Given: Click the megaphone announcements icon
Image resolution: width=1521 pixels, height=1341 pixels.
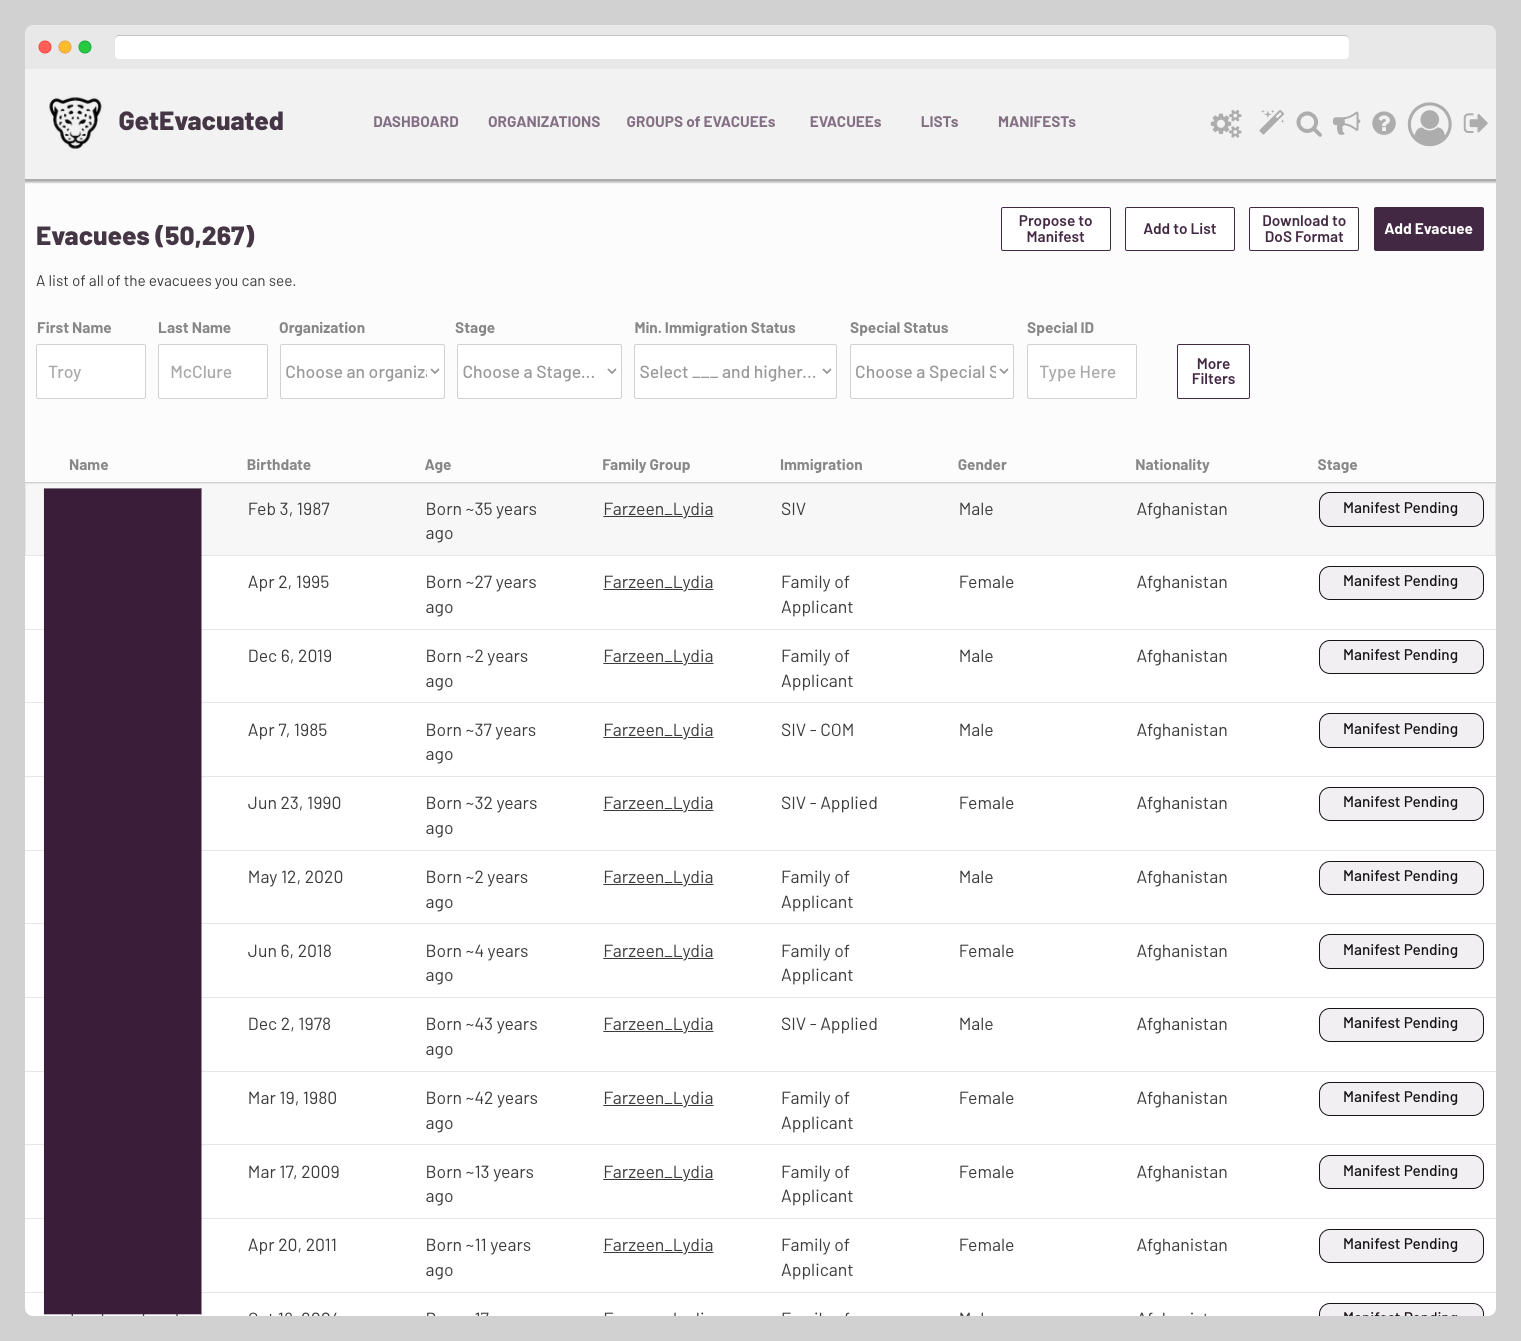Looking at the screenshot, I should click(x=1346, y=123).
